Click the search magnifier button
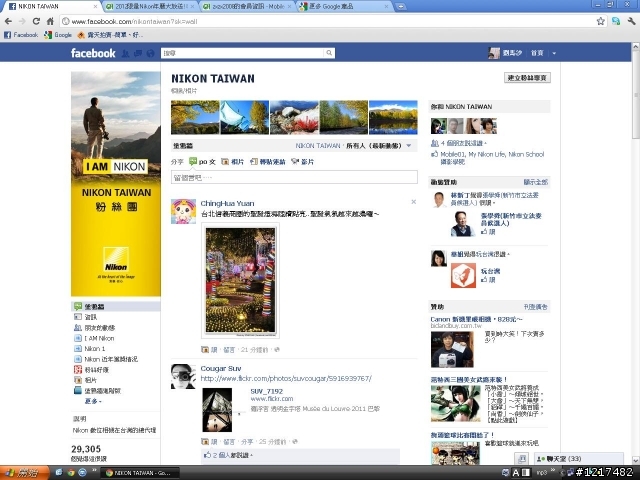640x480 pixels. 329,53
